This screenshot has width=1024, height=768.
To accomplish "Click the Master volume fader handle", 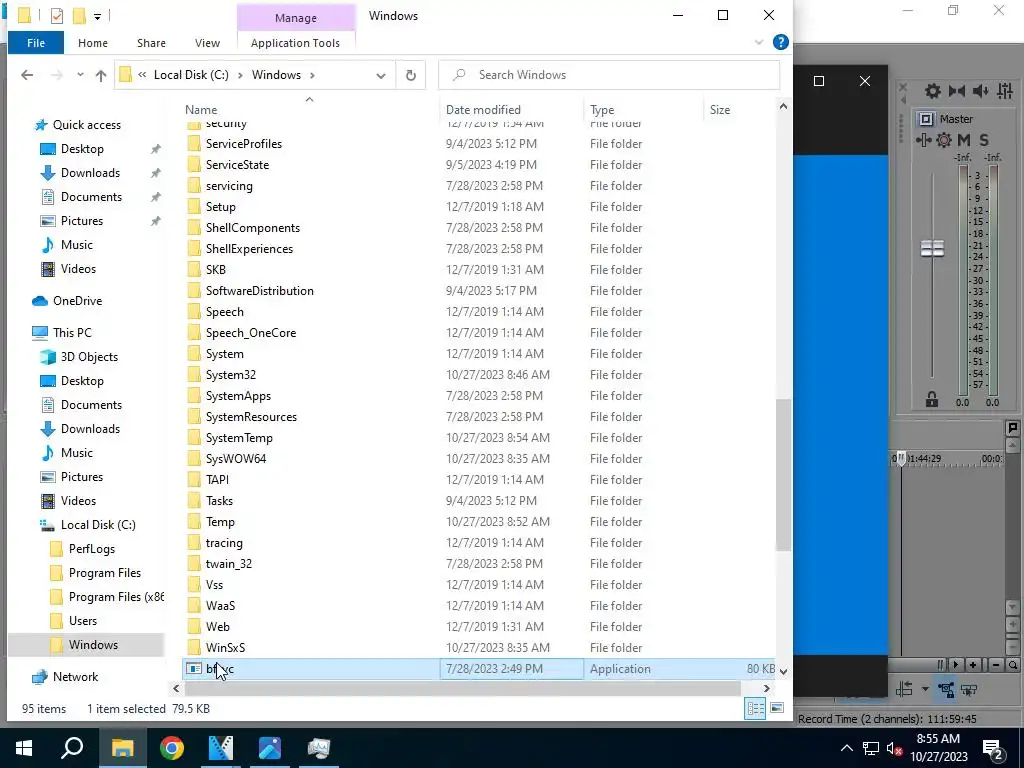I will coord(932,248).
